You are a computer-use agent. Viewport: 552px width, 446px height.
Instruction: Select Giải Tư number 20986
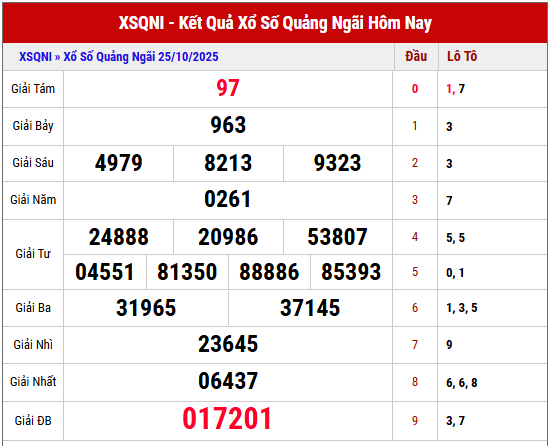[228, 237]
